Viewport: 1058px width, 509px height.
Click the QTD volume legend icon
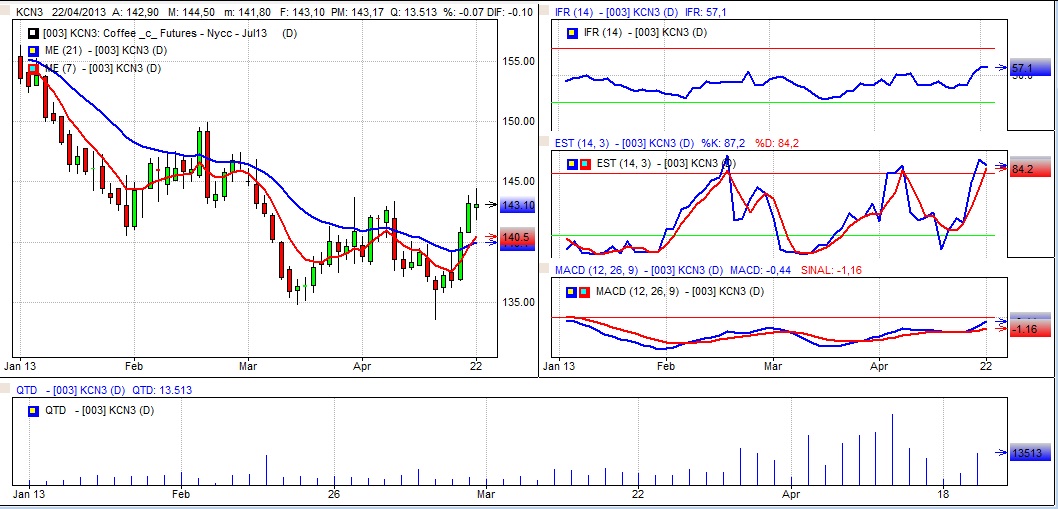tap(34, 410)
